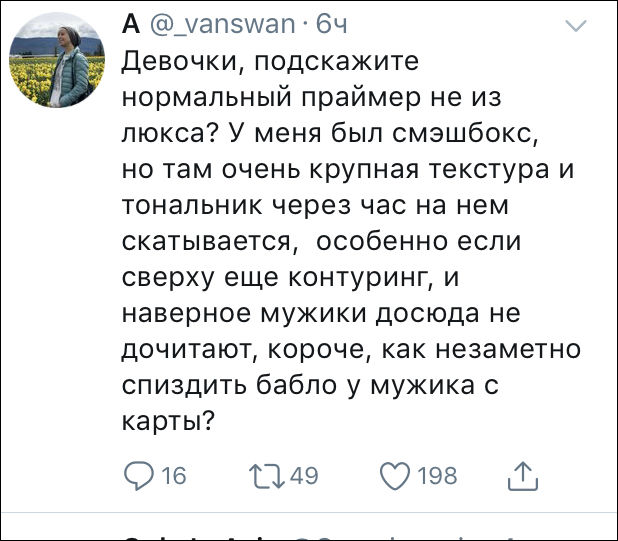The height and width of the screenshot is (541, 618).
Task: Click the likes count "198"
Action: click(x=437, y=477)
